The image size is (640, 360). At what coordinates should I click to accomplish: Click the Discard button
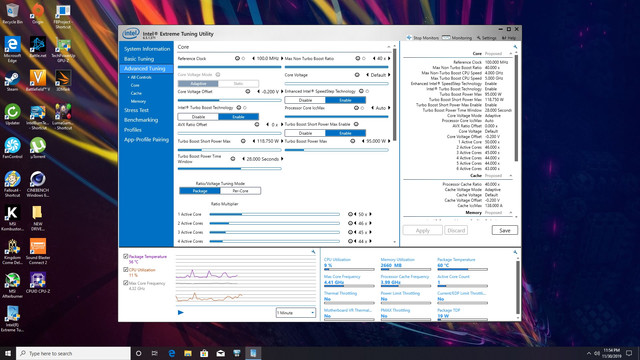coord(456,230)
